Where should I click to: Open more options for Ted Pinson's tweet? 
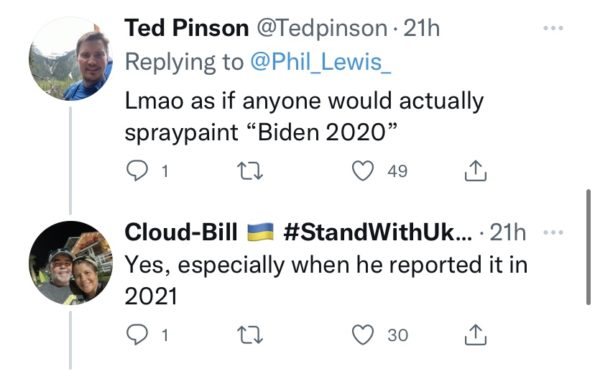tap(553, 28)
